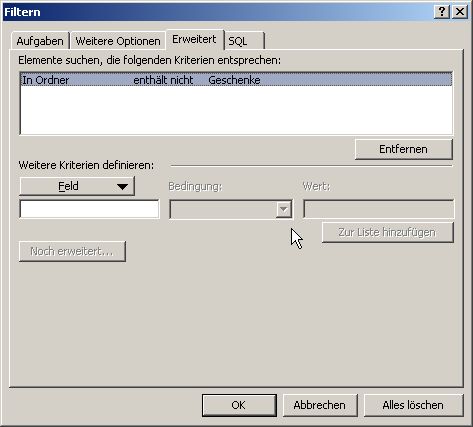Click the Zur Liste hinzufügen button

point(387,232)
